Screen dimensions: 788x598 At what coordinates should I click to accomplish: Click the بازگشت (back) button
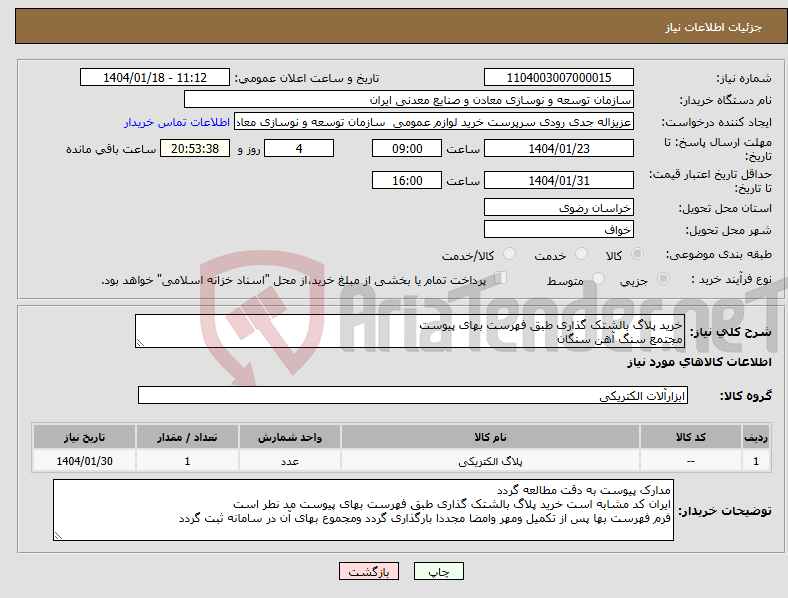coord(369,571)
